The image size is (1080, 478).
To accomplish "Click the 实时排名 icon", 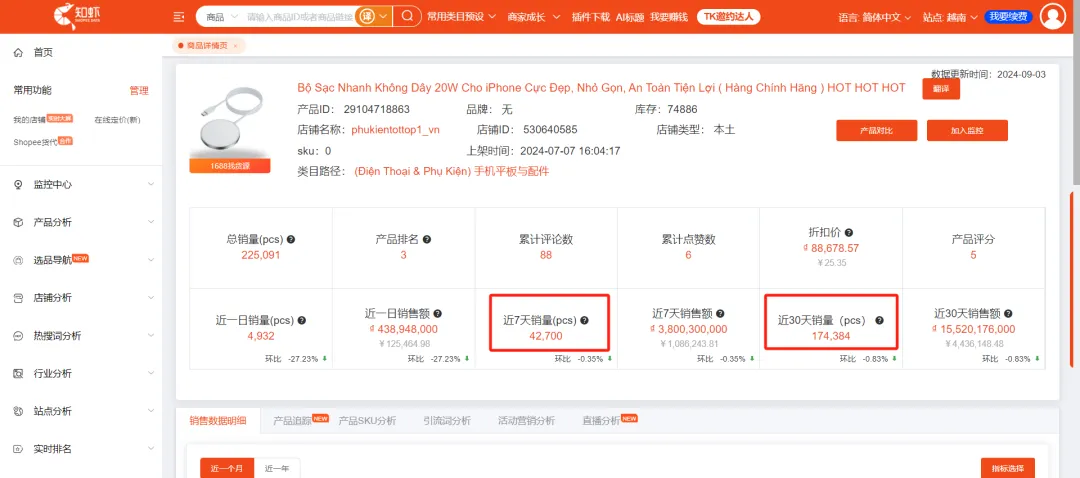I will tap(19, 449).
